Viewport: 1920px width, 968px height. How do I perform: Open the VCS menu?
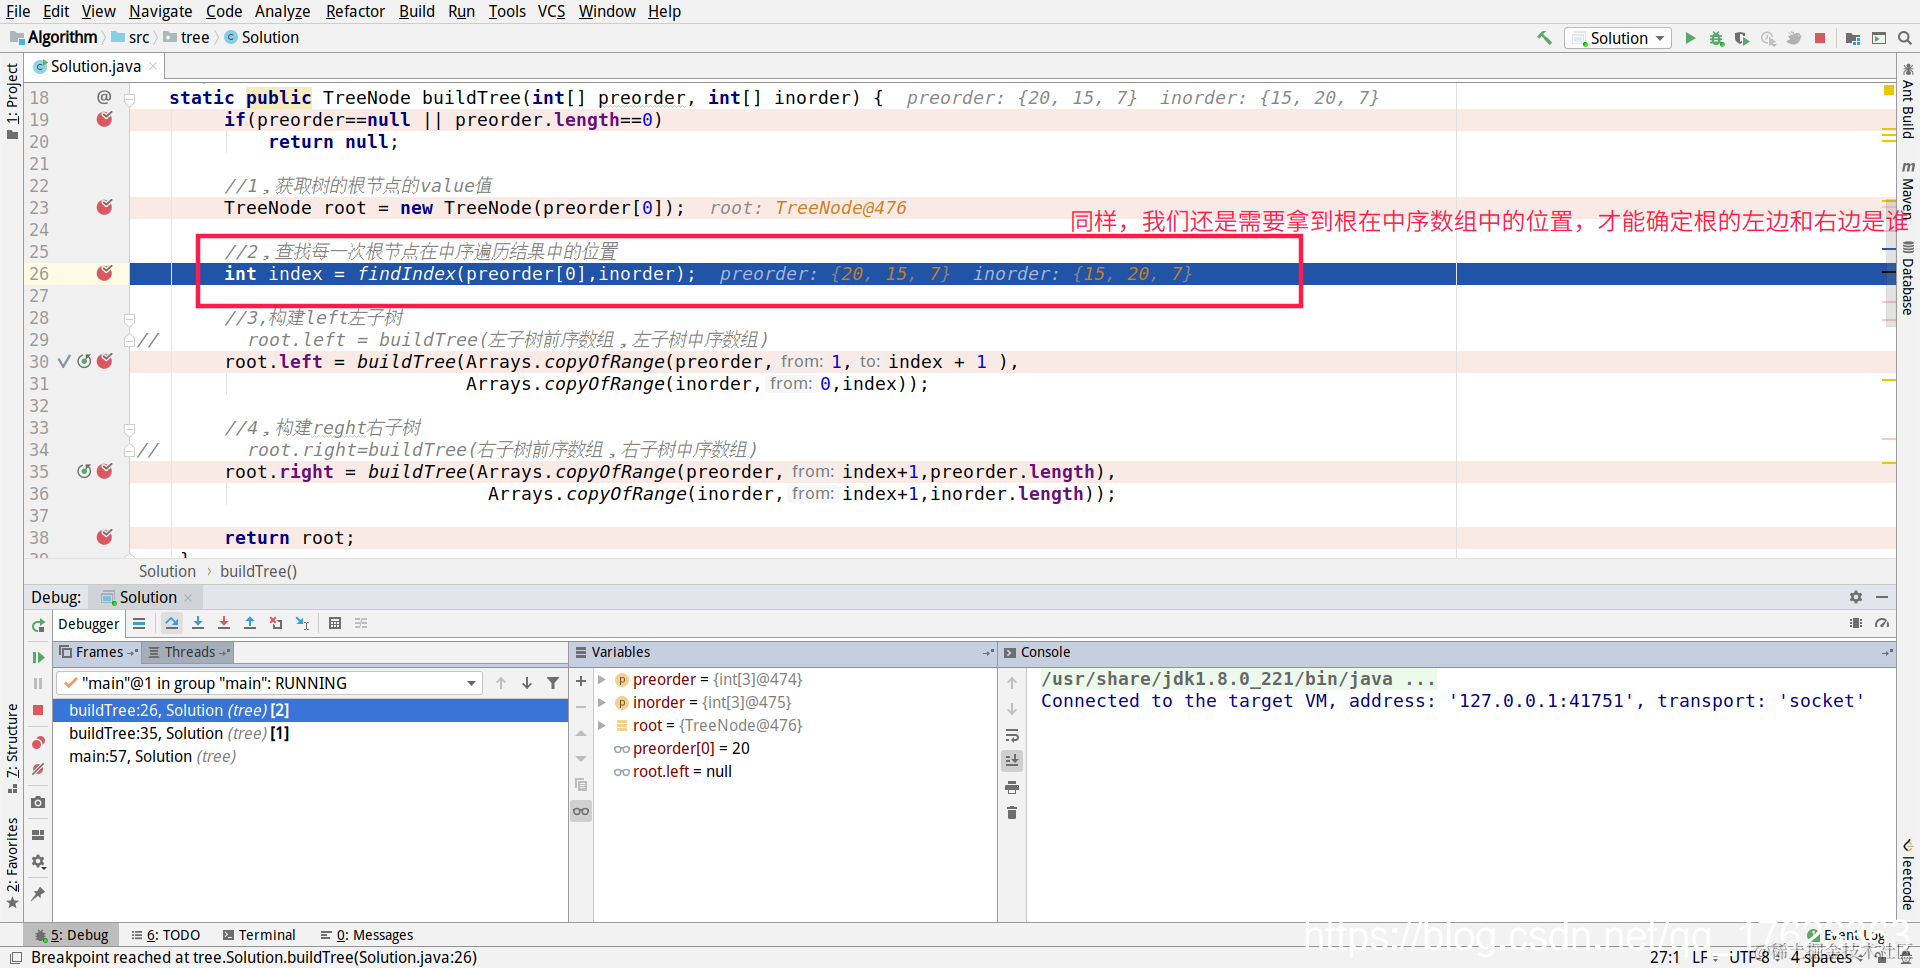tap(551, 11)
